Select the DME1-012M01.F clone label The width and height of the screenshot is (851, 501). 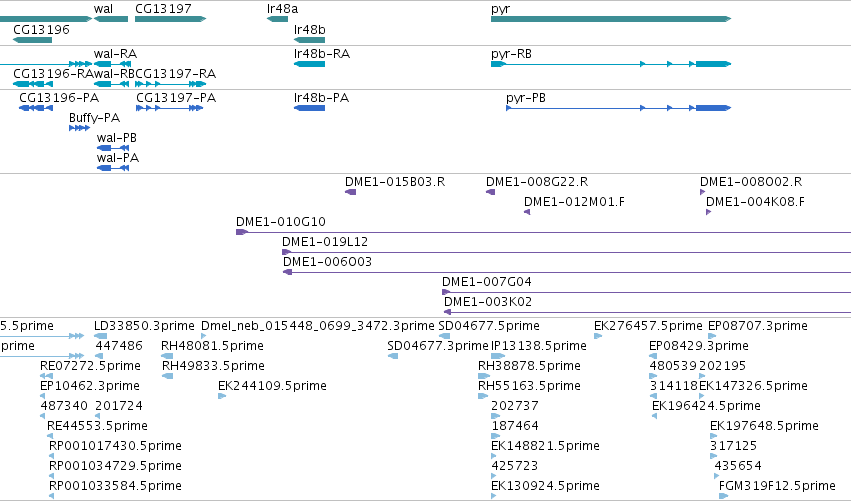coord(574,202)
